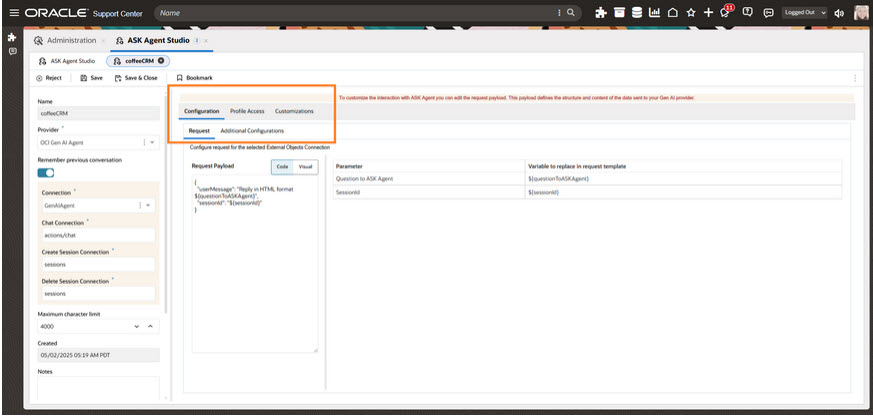Close the coffeeCRM sub-tab
The height and width of the screenshot is (416, 873).
[161, 61]
